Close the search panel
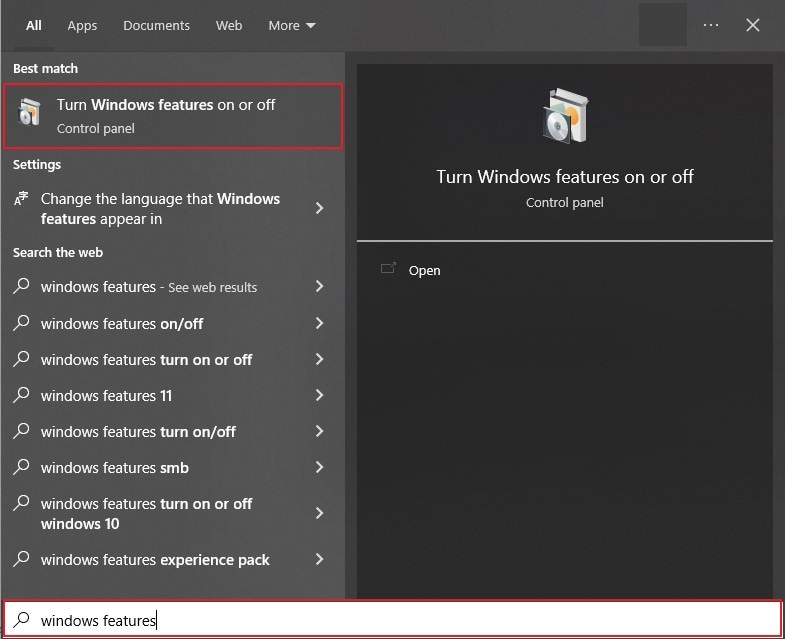785x639 pixels. tap(752, 25)
